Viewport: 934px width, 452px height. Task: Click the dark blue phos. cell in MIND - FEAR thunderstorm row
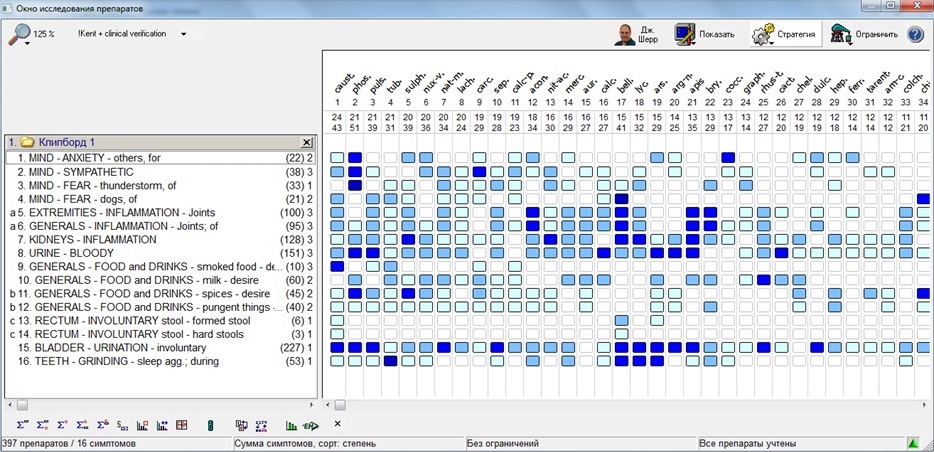click(355, 185)
